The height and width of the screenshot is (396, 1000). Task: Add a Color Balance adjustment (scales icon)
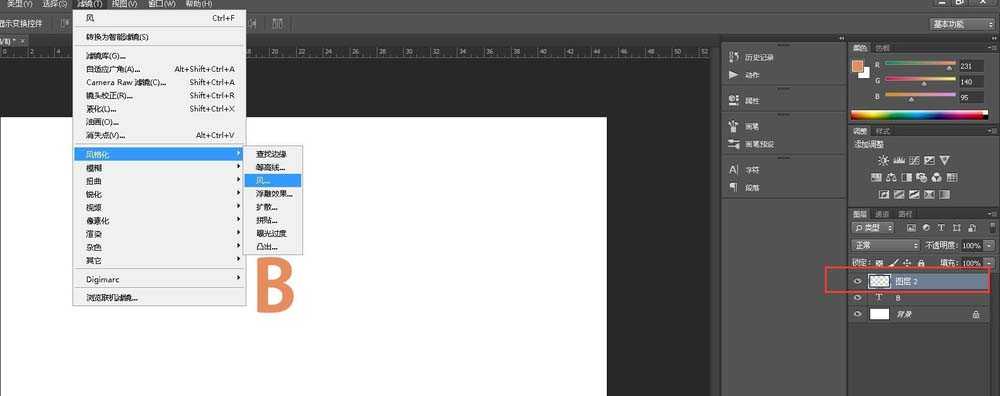[x=892, y=177]
